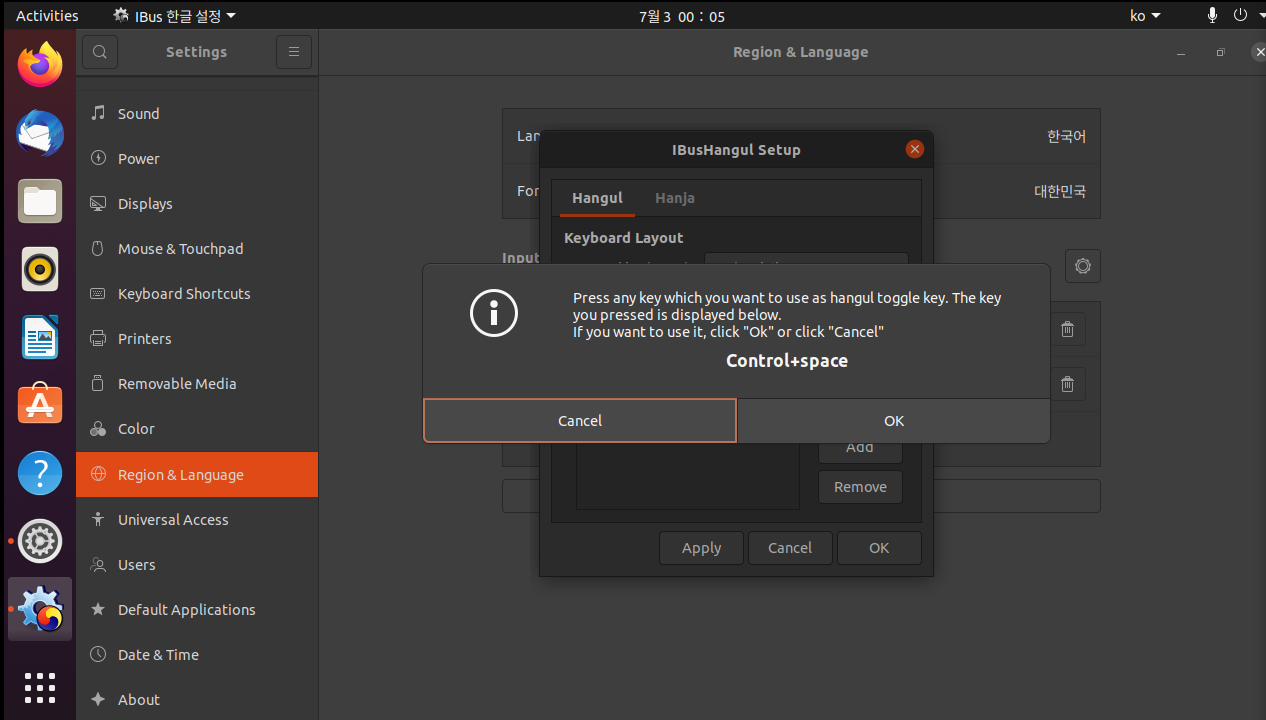Click the bottom OK in IBusHangul Setup
This screenshot has height=720, width=1266.
point(879,548)
